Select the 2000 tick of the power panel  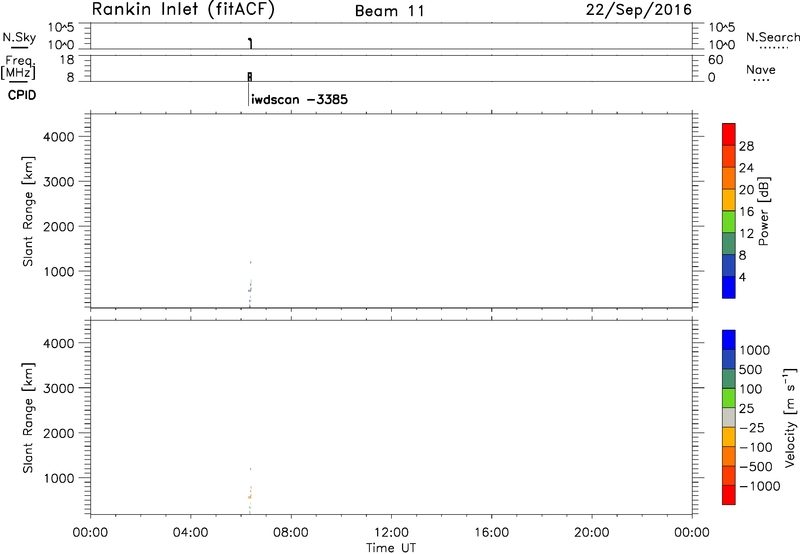pyautogui.click(x=59, y=226)
